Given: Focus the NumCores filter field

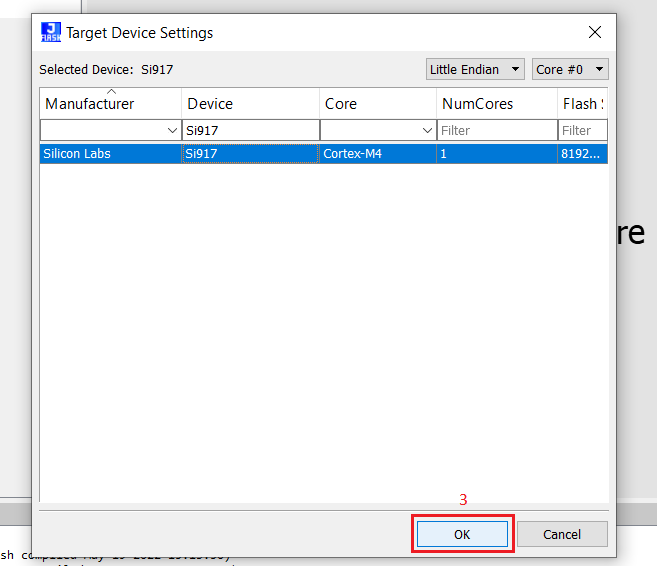Looking at the screenshot, I should coord(497,130).
